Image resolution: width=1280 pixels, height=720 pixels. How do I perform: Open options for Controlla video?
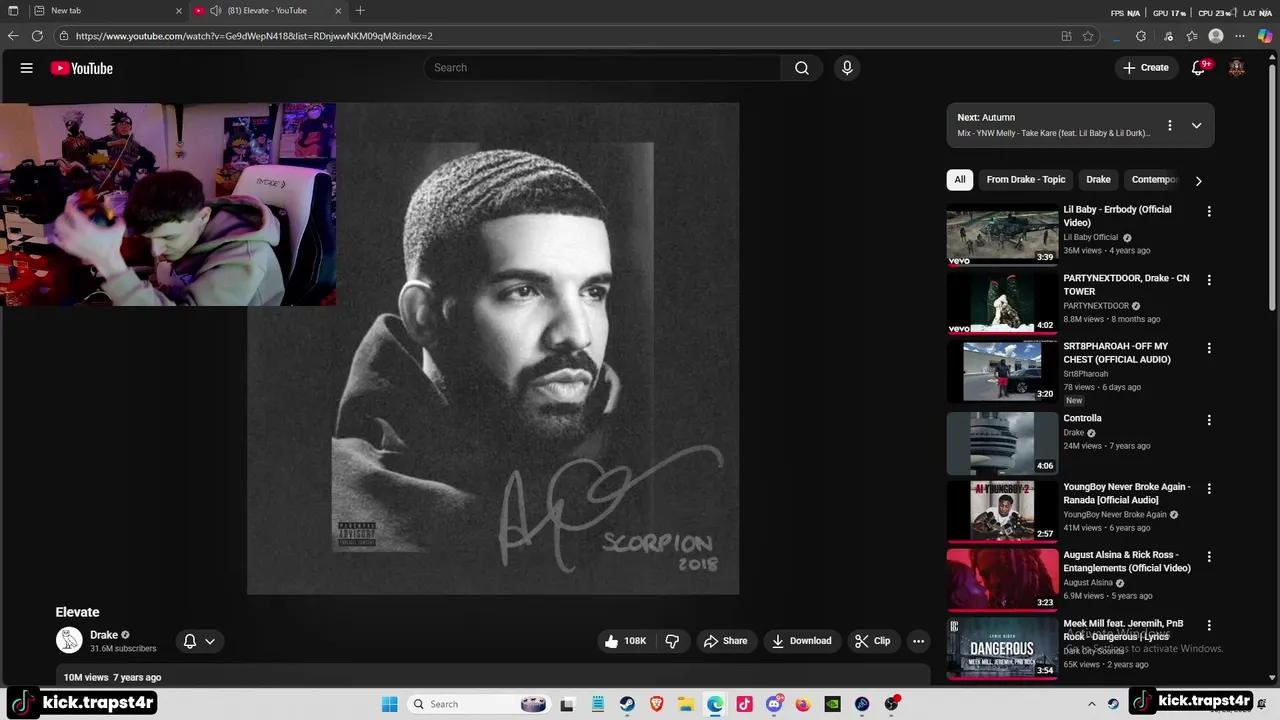(x=1209, y=420)
